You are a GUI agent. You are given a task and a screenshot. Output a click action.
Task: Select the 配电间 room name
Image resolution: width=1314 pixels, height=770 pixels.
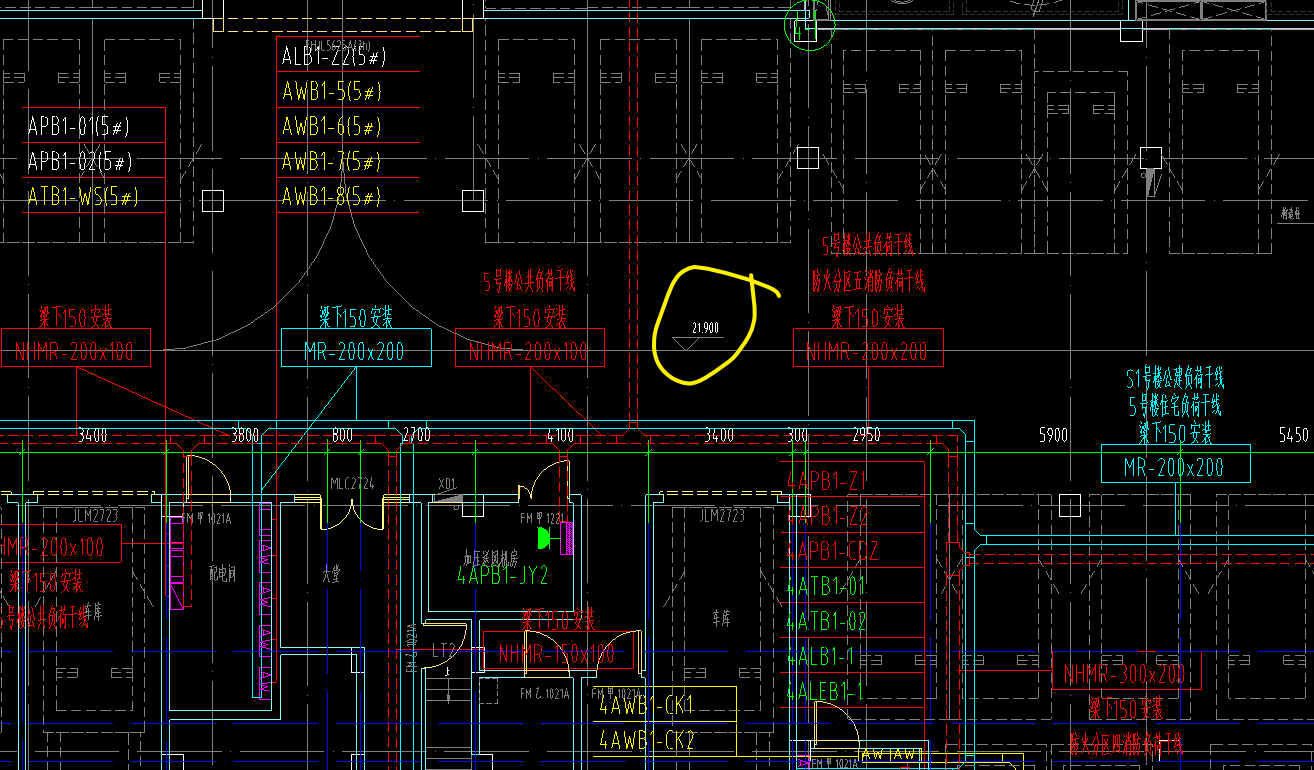coord(221,575)
